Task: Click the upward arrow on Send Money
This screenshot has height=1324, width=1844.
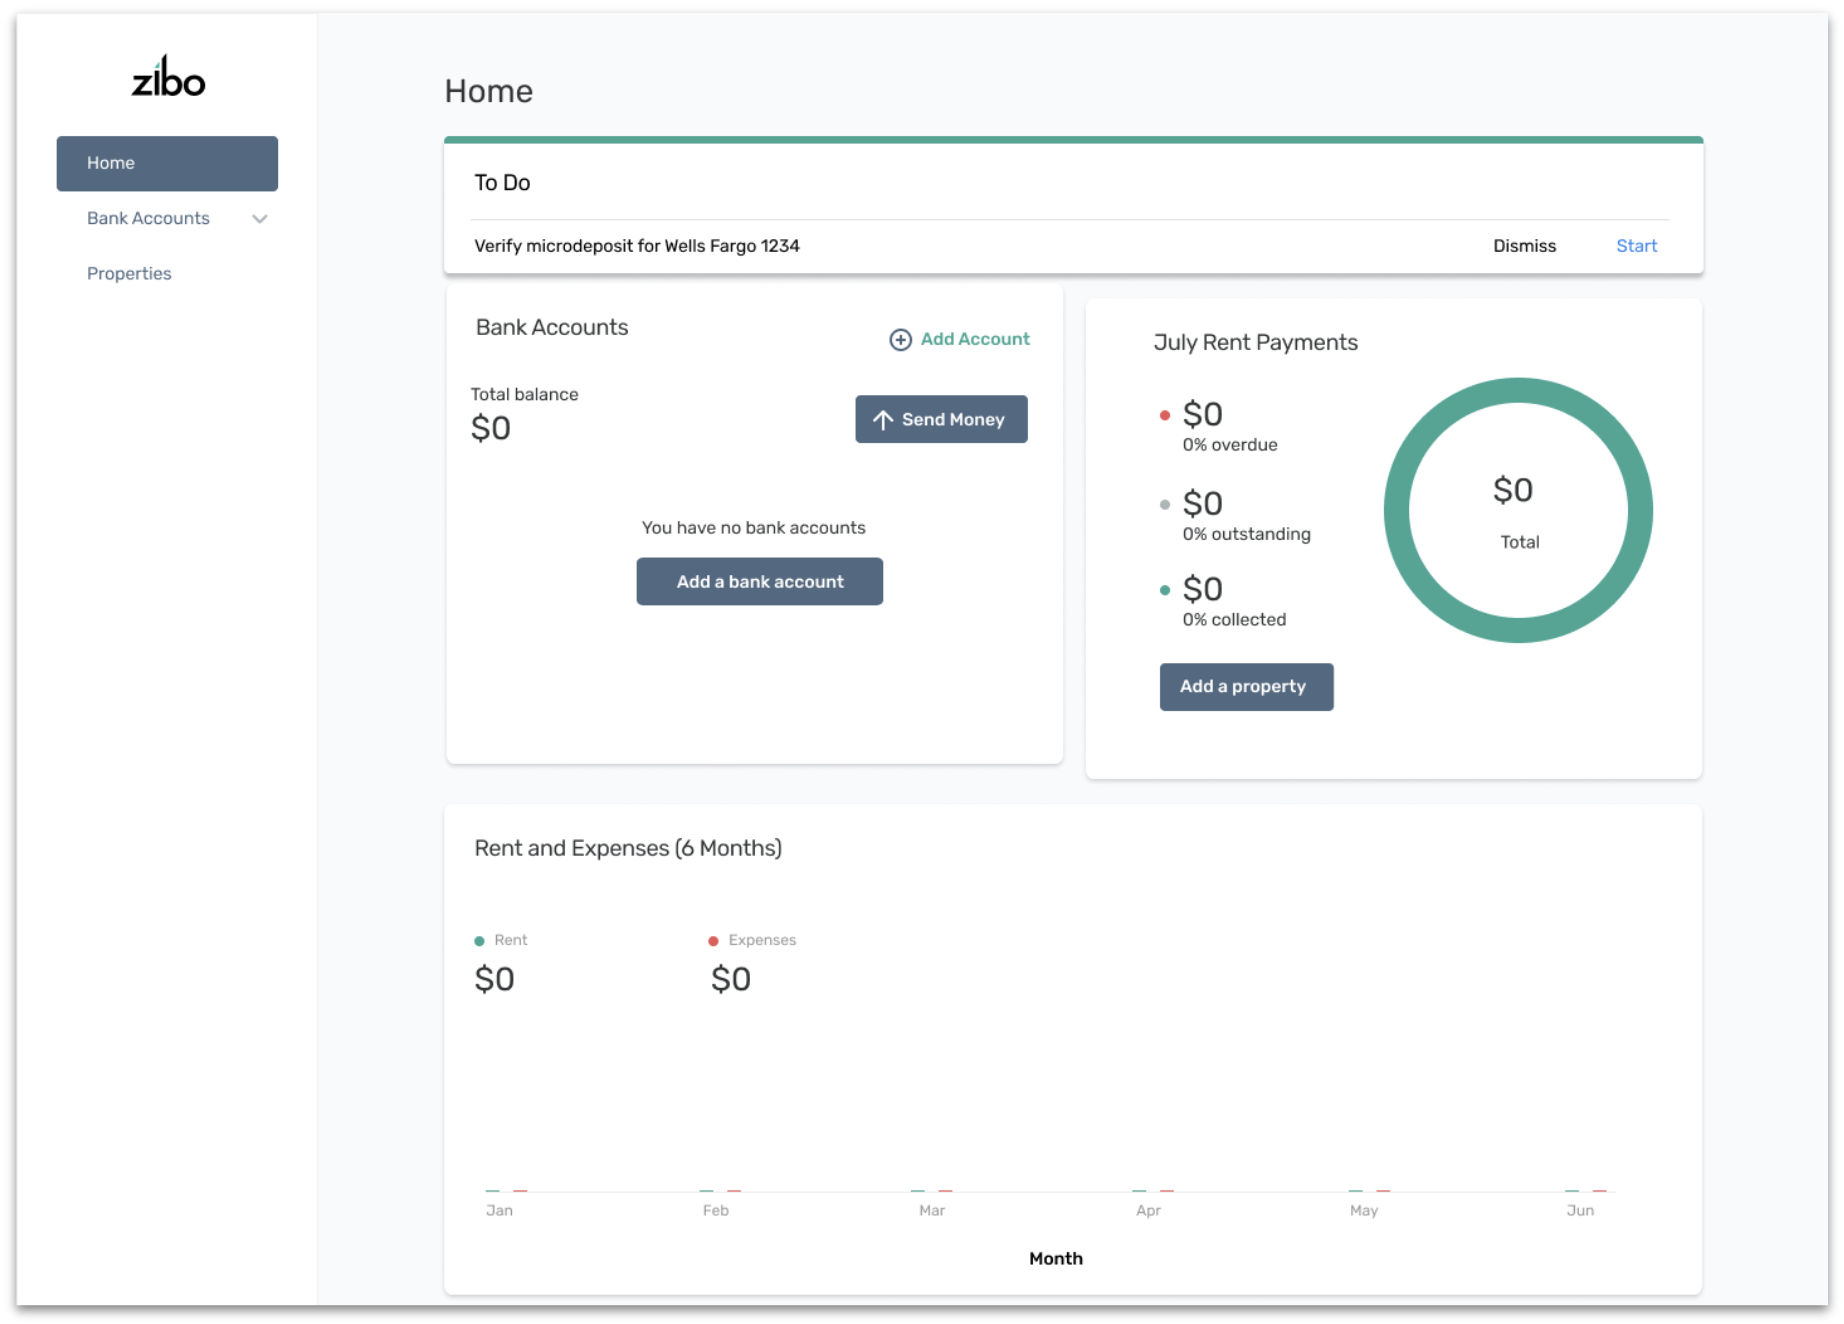Action: coord(884,419)
